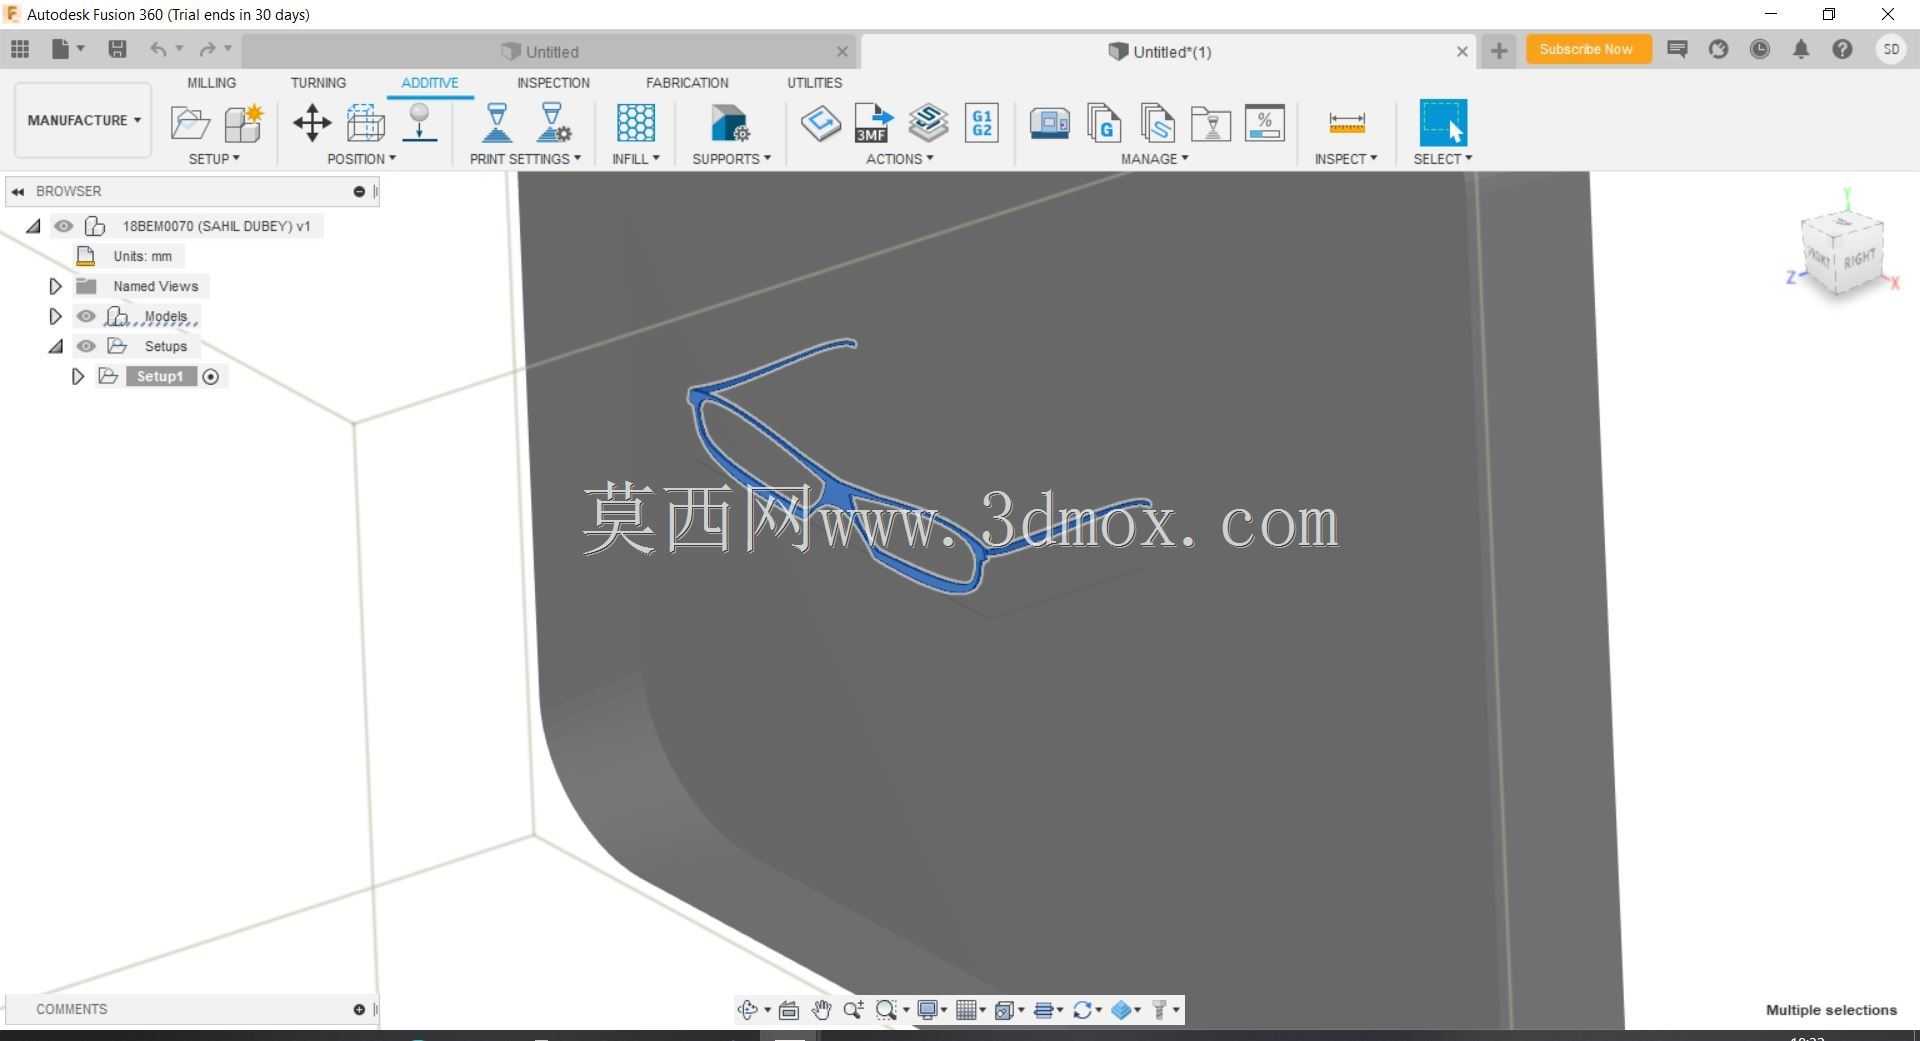The height and width of the screenshot is (1041, 1920).
Task: Open the Print Settings gear icon
Action: pyautogui.click(x=553, y=124)
